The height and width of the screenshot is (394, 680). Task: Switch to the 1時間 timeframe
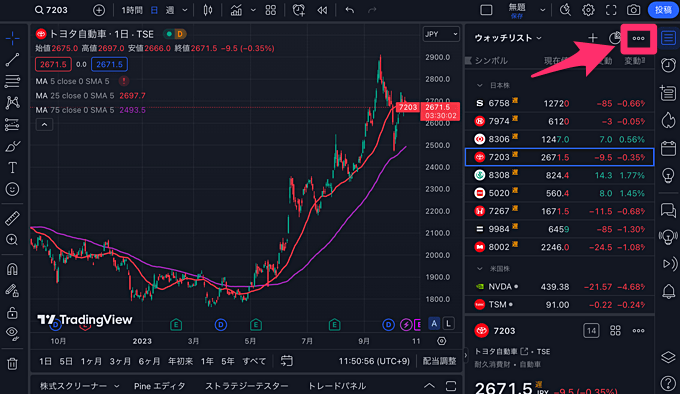[132, 10]
